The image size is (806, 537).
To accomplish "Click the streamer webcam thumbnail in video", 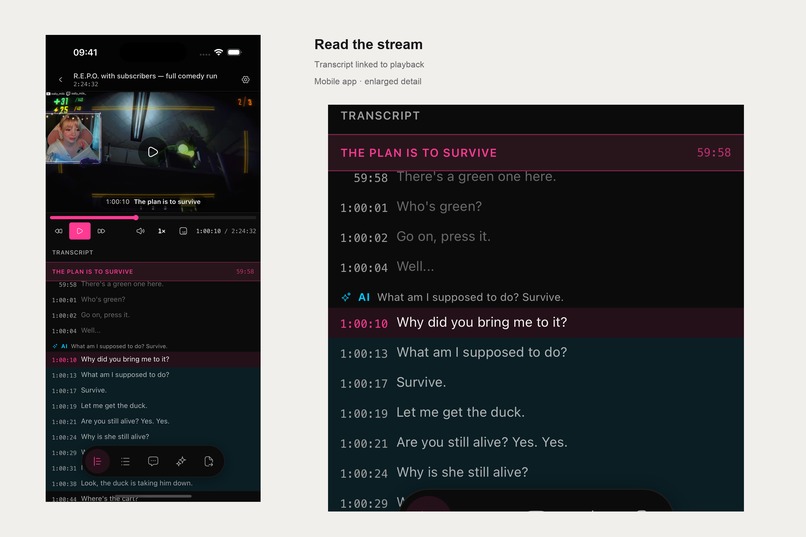I will pos(72,138).
